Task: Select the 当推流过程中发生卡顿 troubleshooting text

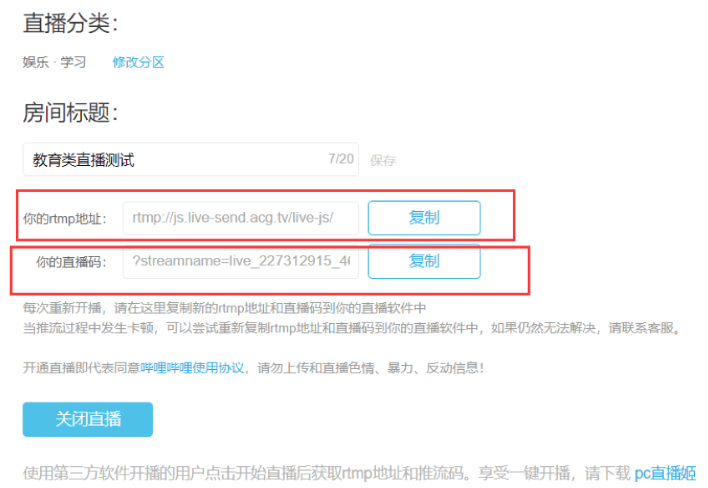Action: [352, 328]
